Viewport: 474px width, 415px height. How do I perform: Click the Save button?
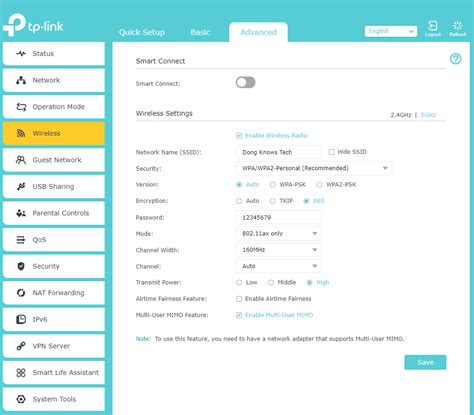(x=425, y=362)
